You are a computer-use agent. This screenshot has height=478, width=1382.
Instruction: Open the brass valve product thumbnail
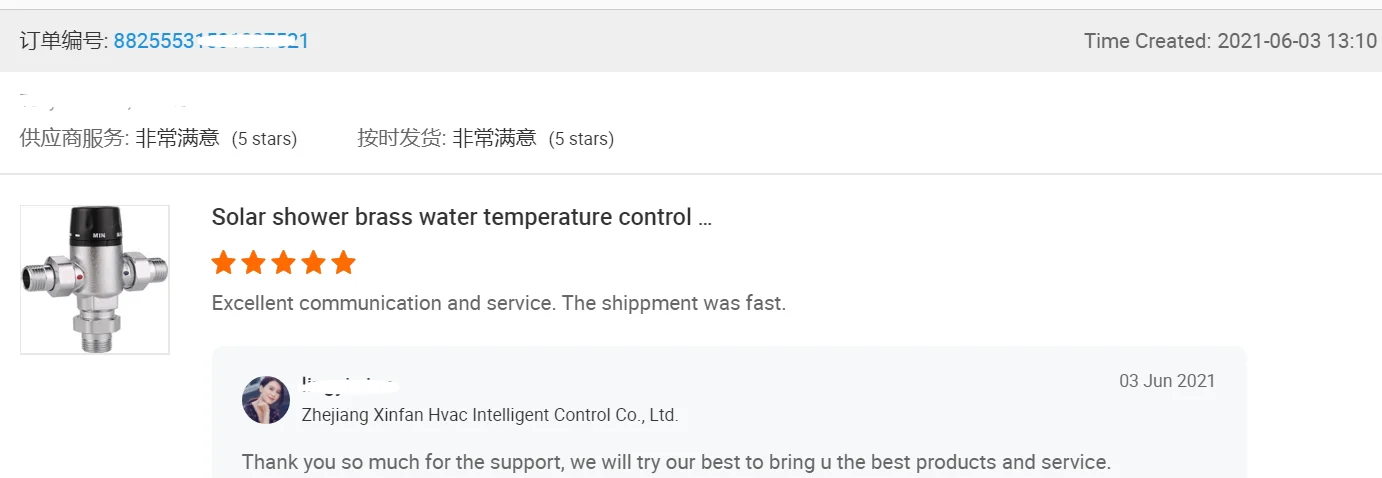(x=95, y=279)
